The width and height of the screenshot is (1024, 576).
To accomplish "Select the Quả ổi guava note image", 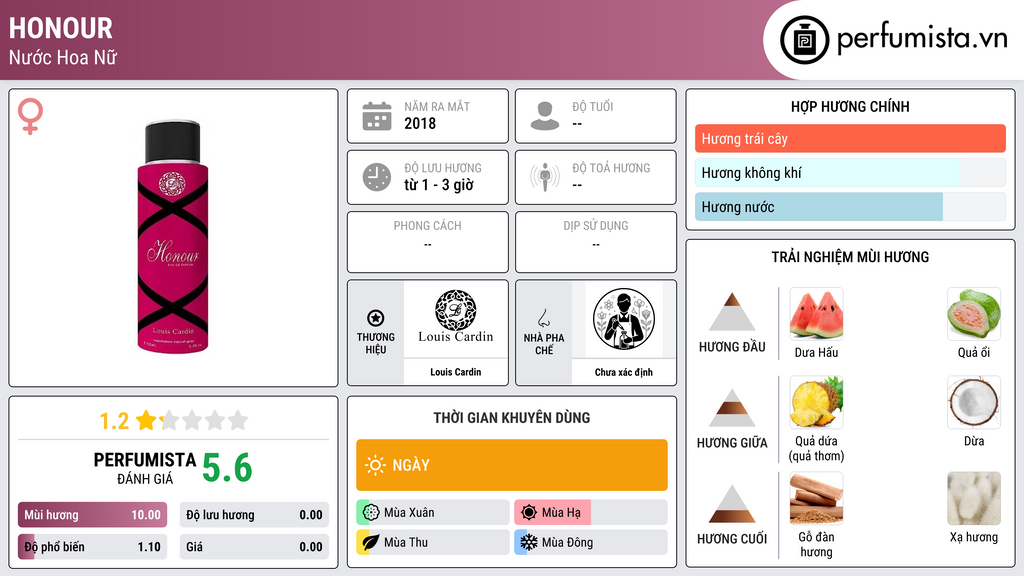I will 974,314.
